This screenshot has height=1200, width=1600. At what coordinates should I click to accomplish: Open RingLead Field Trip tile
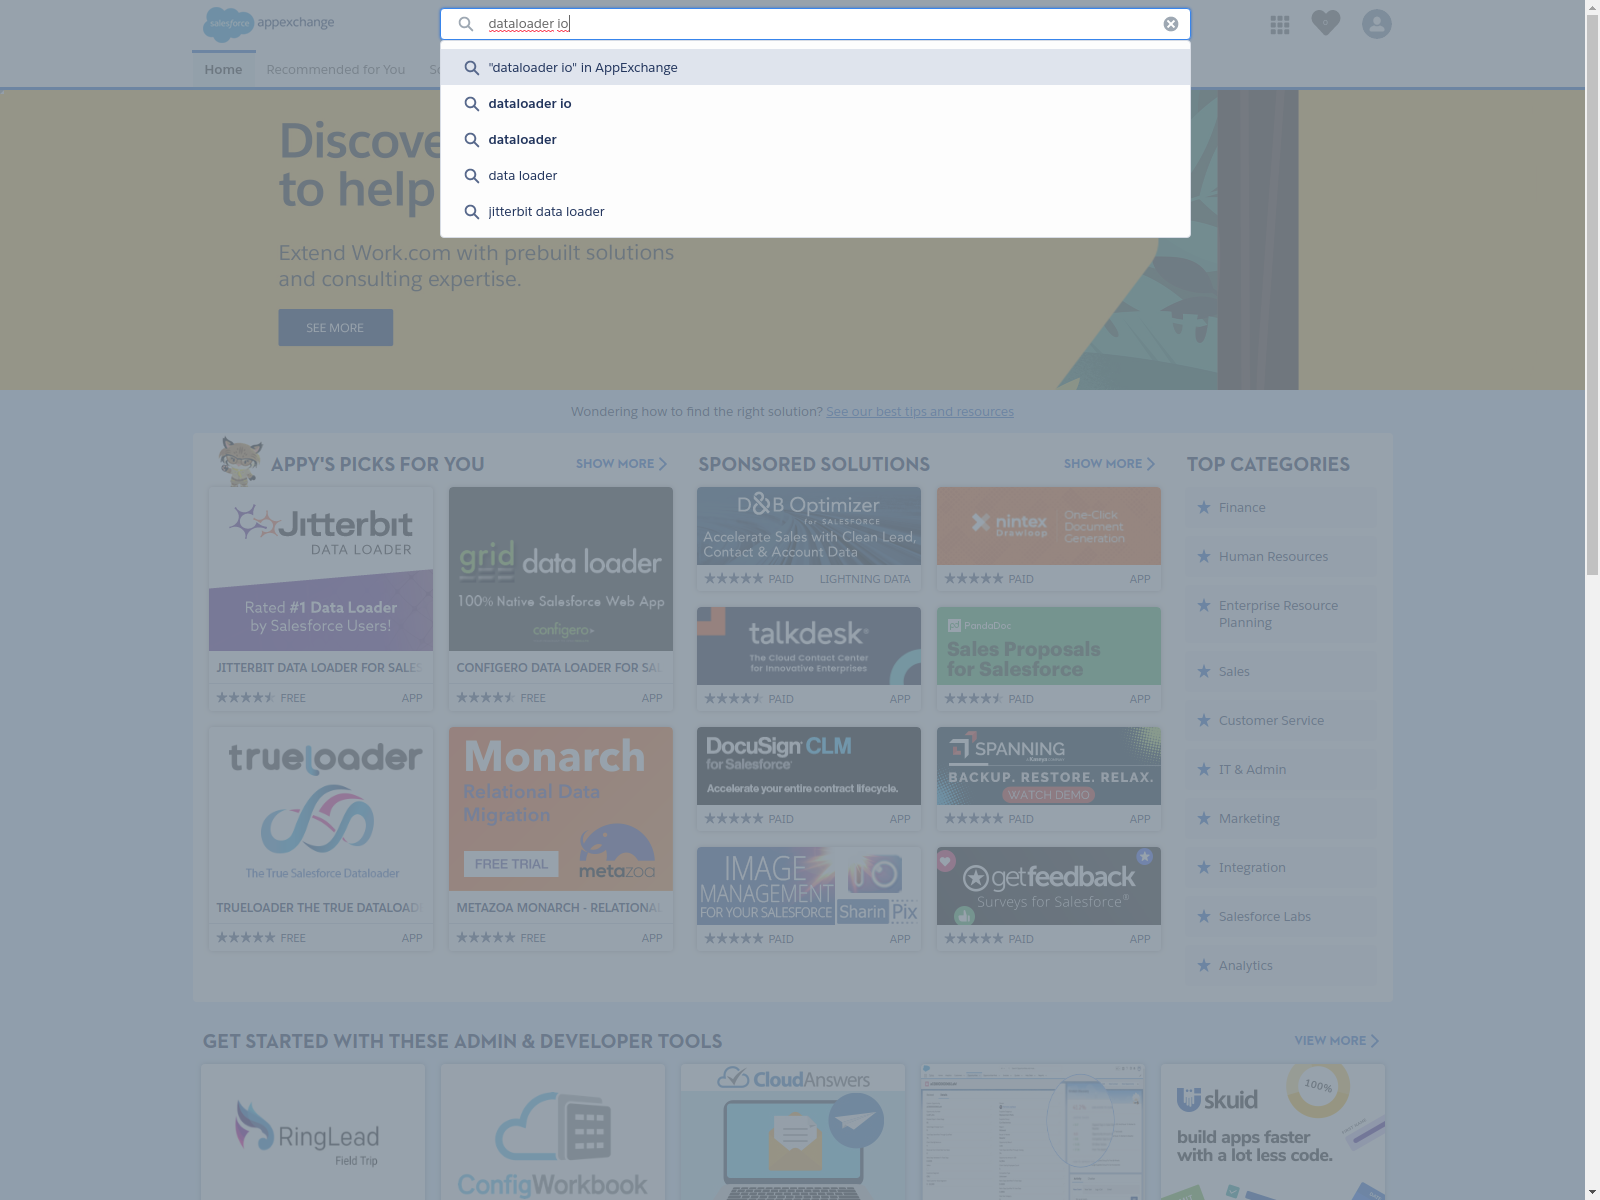(313, 1132)
